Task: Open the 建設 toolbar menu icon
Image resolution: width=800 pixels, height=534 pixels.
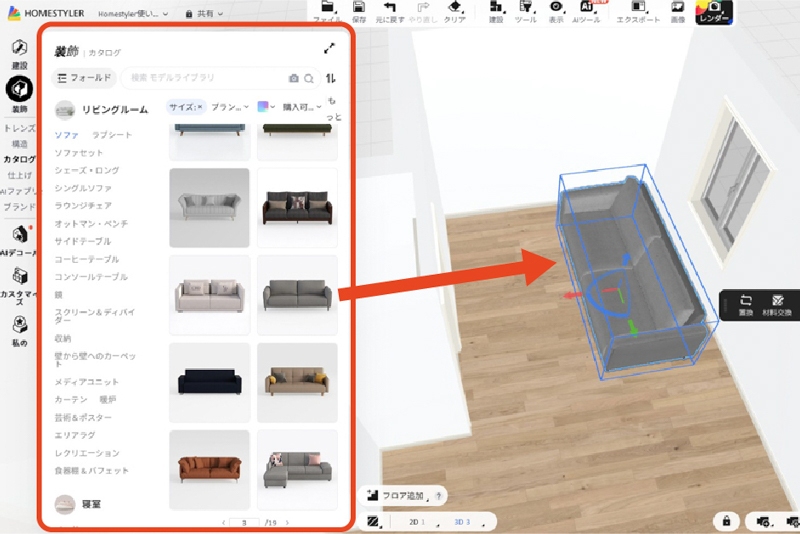Action: [x=496, y=7]
